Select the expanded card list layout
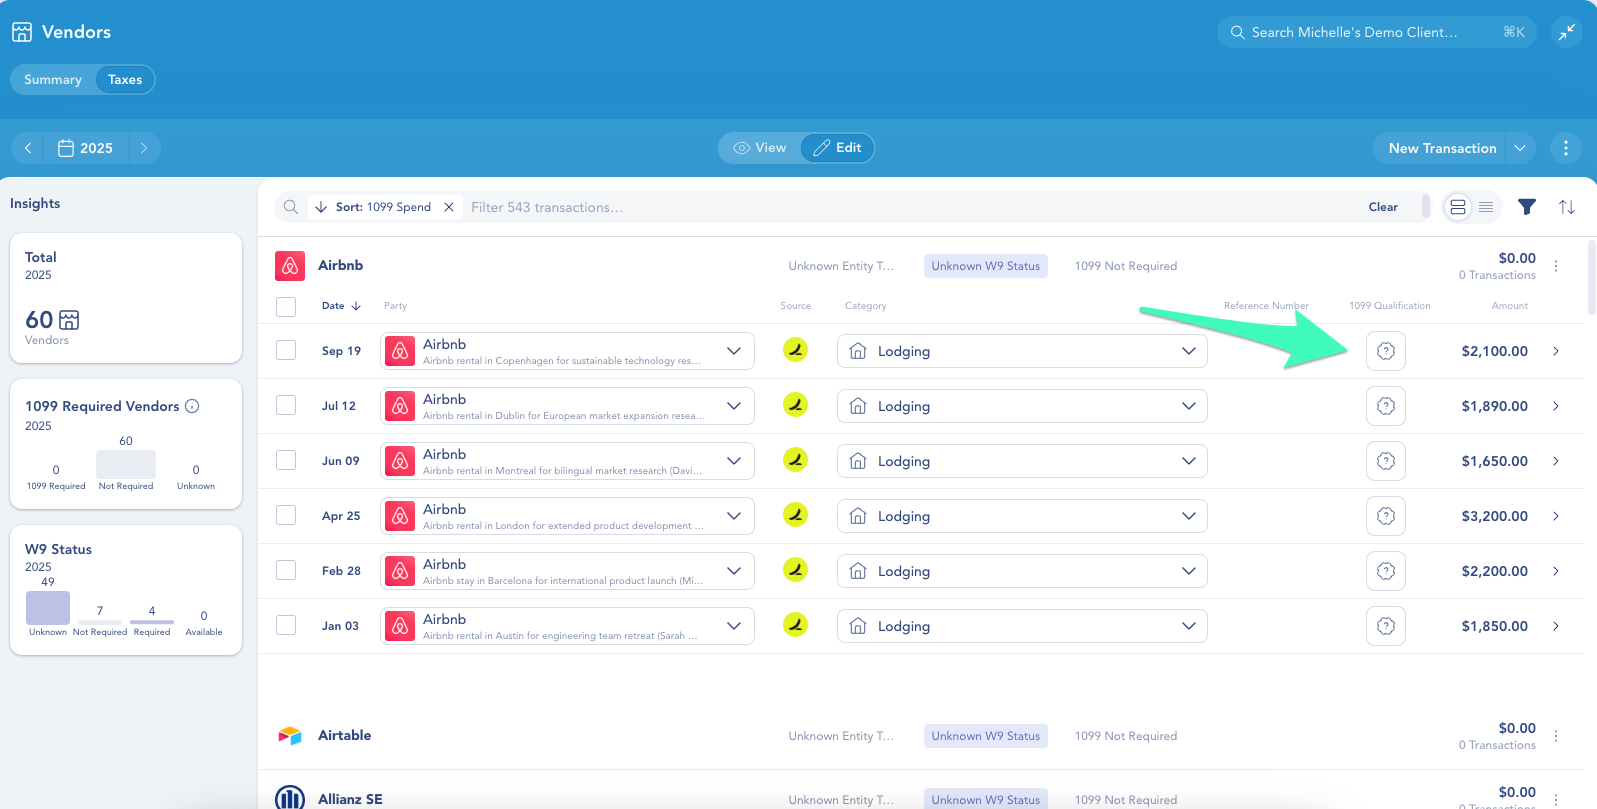The width and height of the screenshot is (1597, 809). coord(1458,207)
